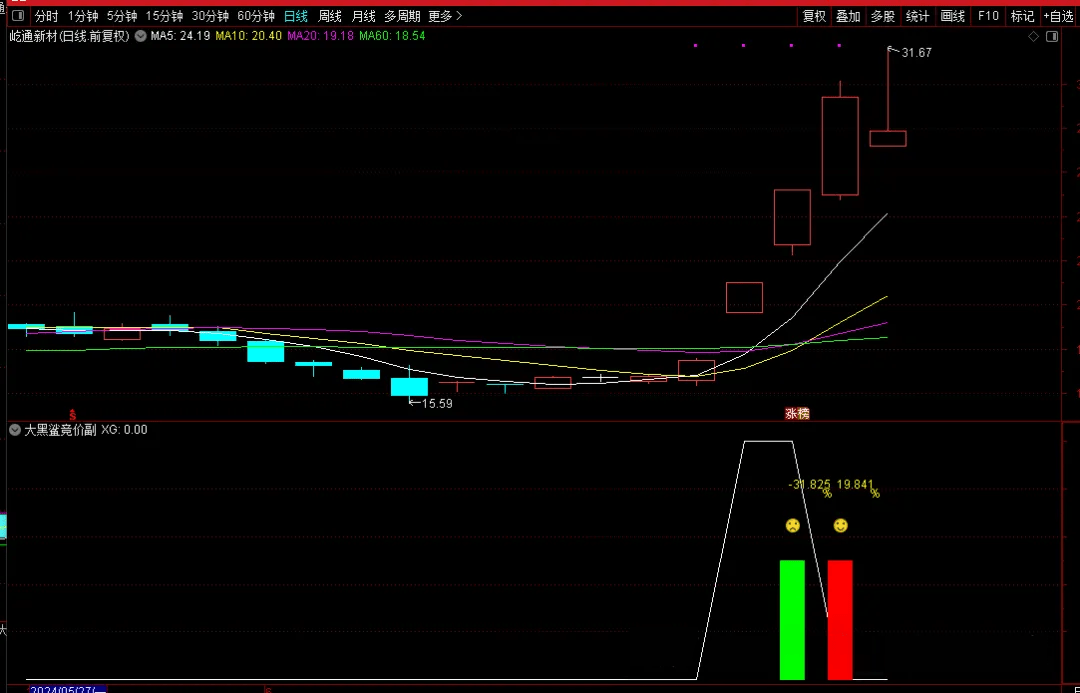Click the stock title 屹通新材(日线.前复权)
Screen dimensions: 1080x693
point(70,36)
